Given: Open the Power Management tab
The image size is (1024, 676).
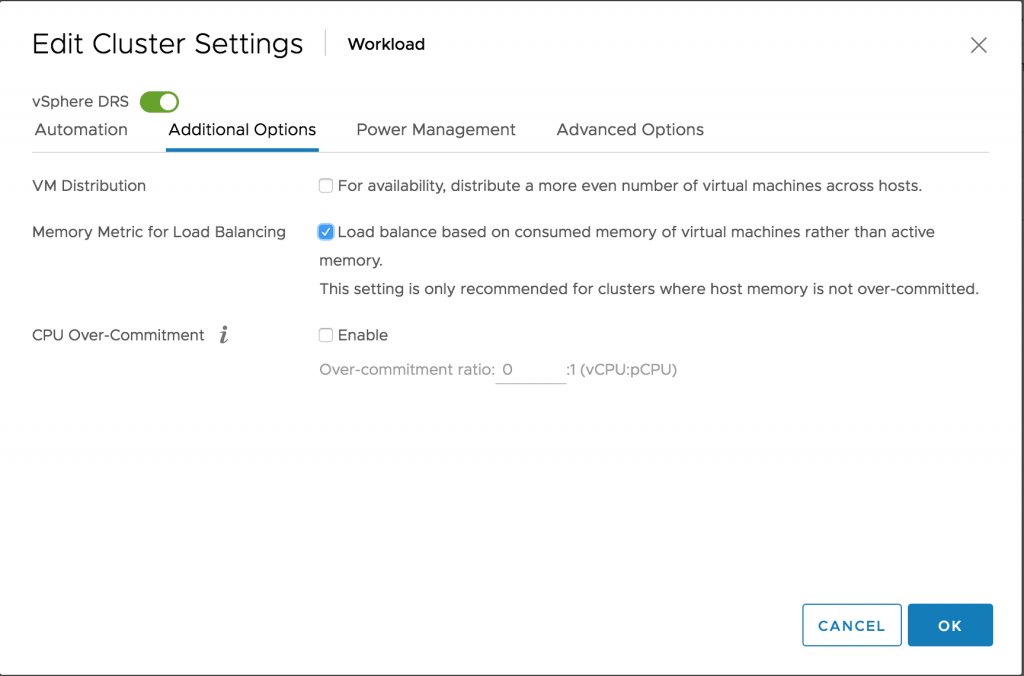Looking at the screenshot, I should pyautogui.click(x=436, y=130).
